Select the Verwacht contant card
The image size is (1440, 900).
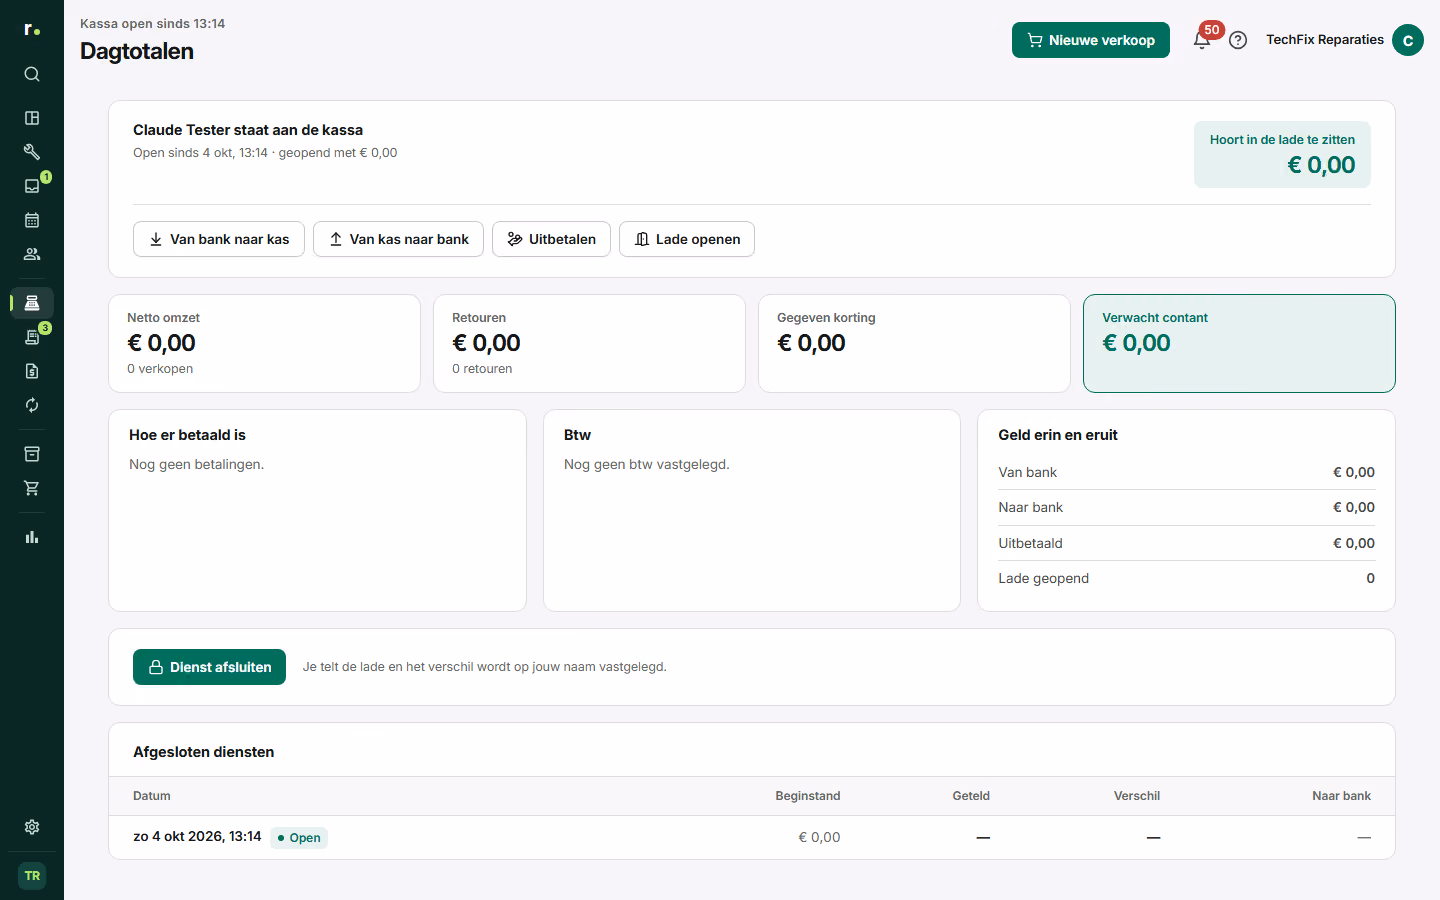(1239, 343)
